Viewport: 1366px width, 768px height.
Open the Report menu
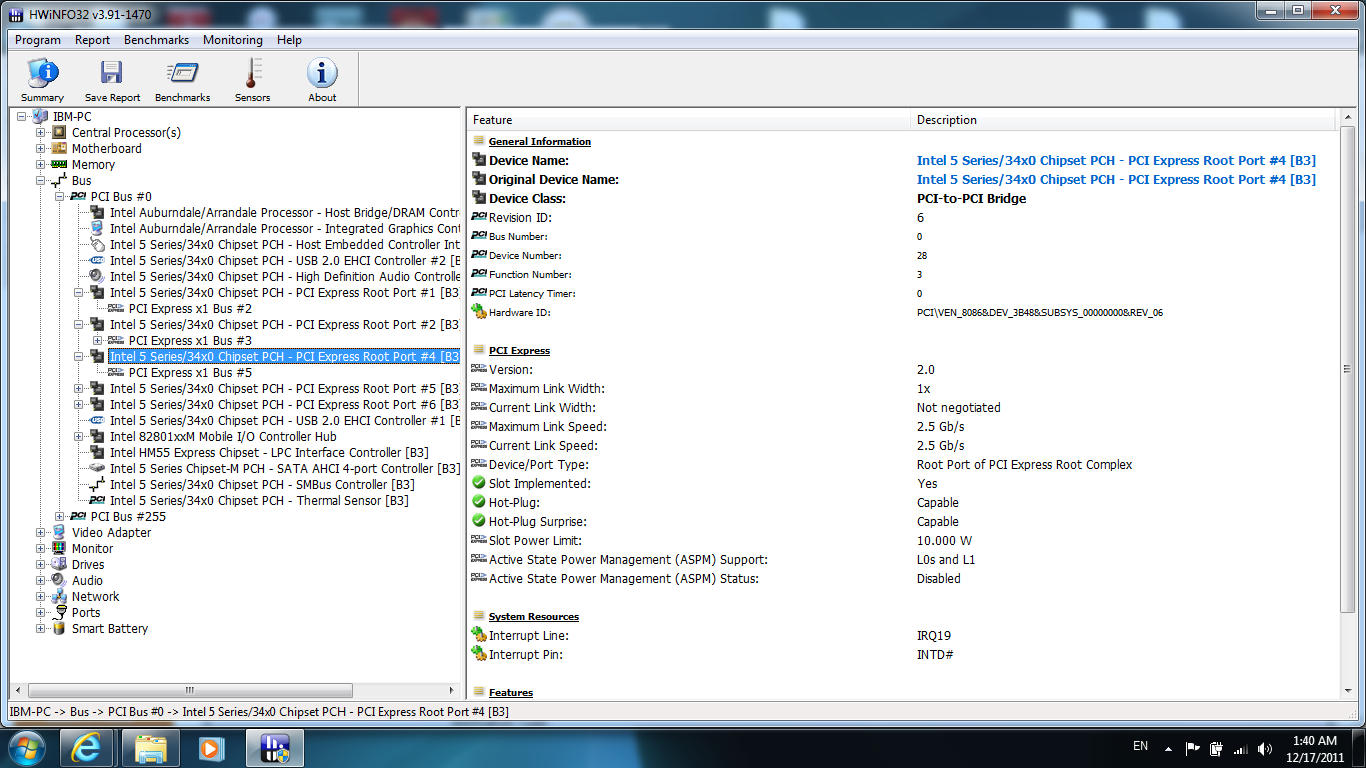click(92, 40)
